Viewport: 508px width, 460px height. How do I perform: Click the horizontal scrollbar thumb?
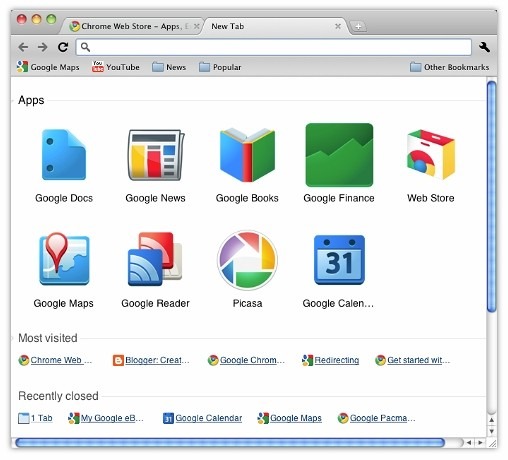(x=230, y=442)
